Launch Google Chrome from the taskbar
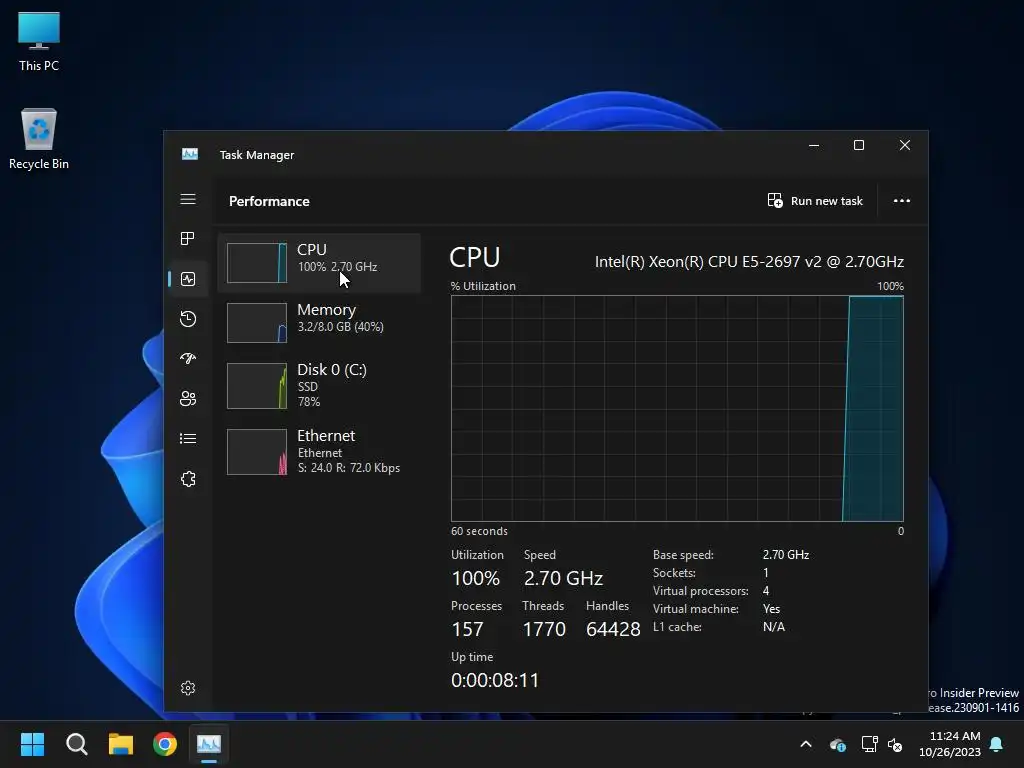 (x=165, y=744)
